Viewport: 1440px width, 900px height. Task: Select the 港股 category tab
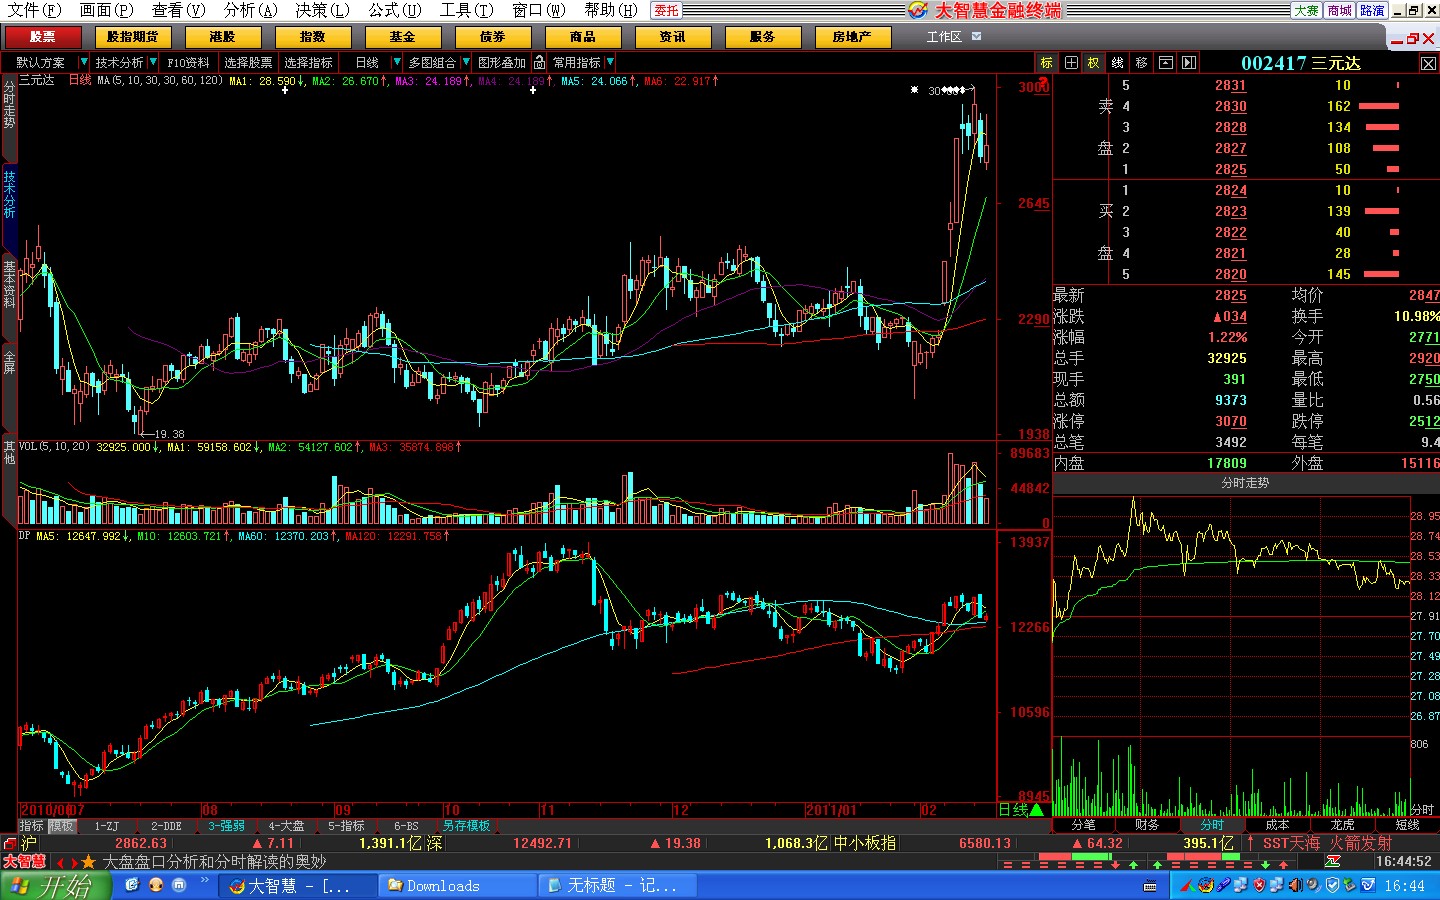coord(223,37)
